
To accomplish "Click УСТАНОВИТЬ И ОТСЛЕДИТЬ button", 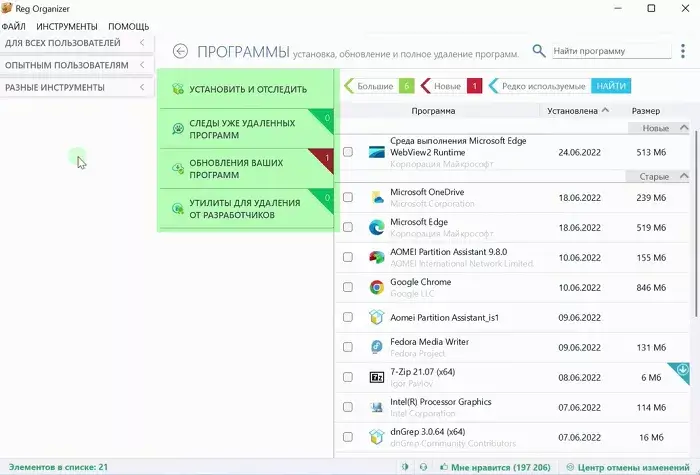I will click(247, 89).
